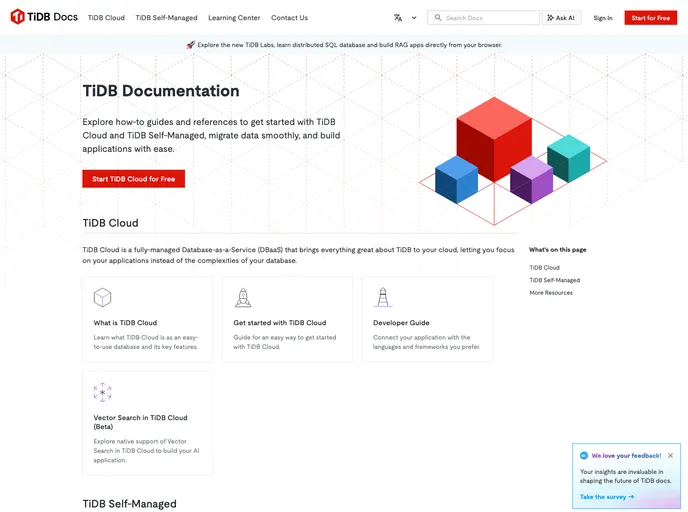688x512 pixels.
Task: Jump to More Resources in page contents
Action: tap(551, 293)
